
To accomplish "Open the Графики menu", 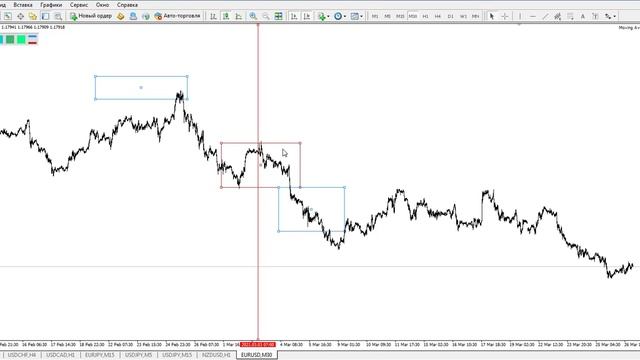I will (51, 5).
